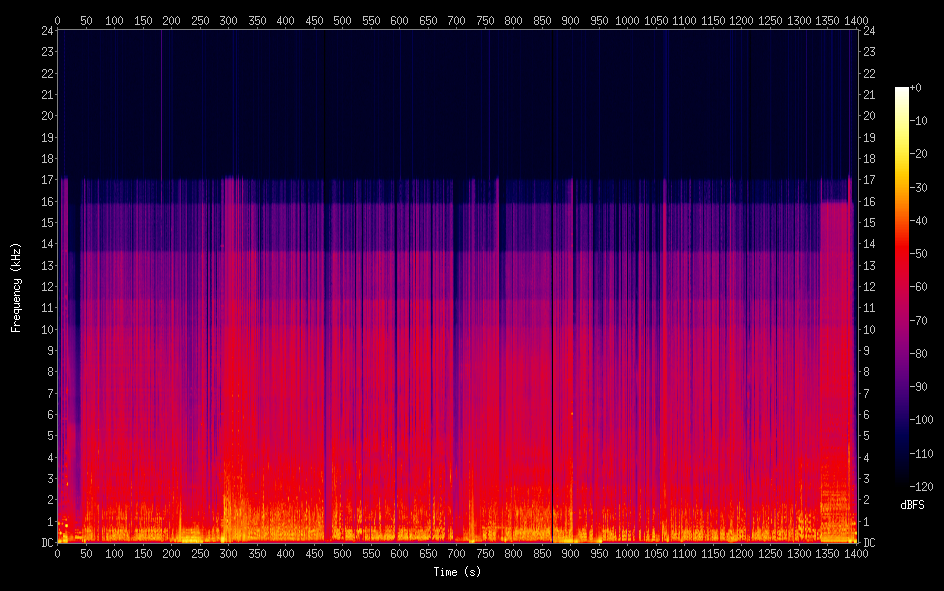This screenshot has height=591, width=944.
Task: Click the dBFS label below the color scale
Action: click(x=912, y=505)
